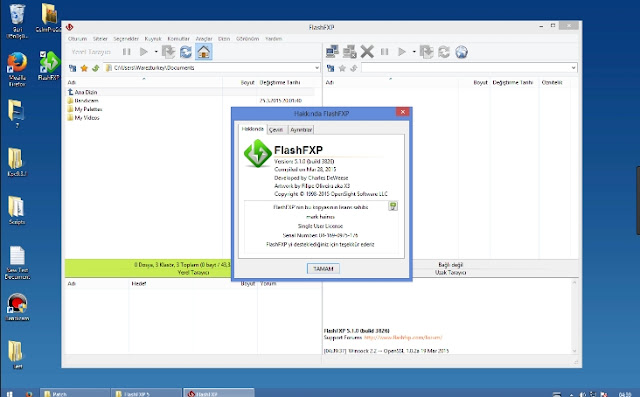Viewport: 640px width, 397px height.
Task: Click the TAMAM button
Action: pyautogui.click(x=323, y=268)
